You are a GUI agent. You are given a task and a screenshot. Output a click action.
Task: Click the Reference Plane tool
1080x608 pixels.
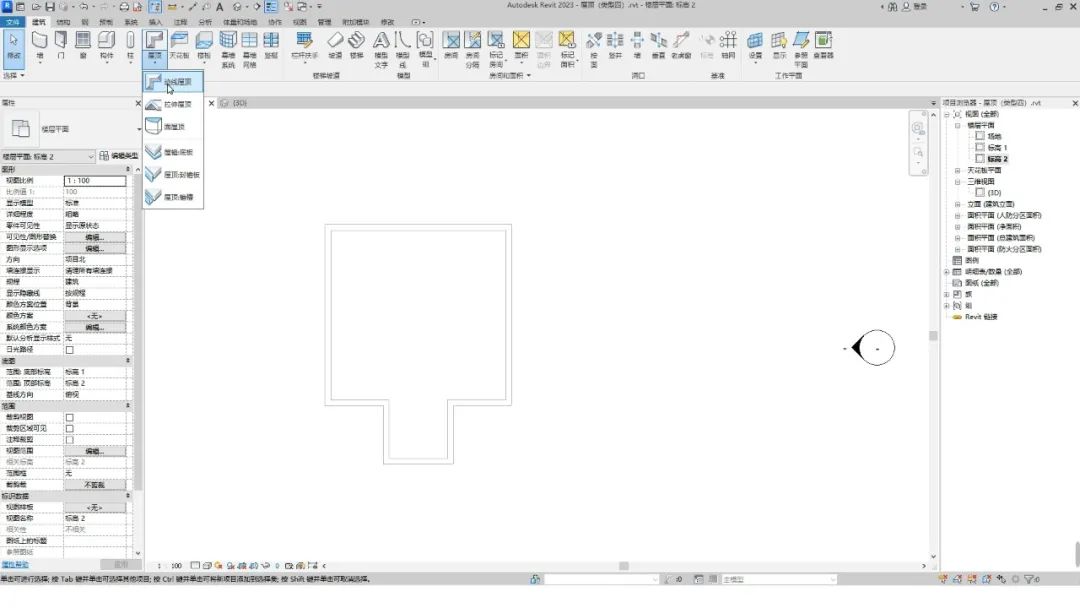click(x=801, y=48)
